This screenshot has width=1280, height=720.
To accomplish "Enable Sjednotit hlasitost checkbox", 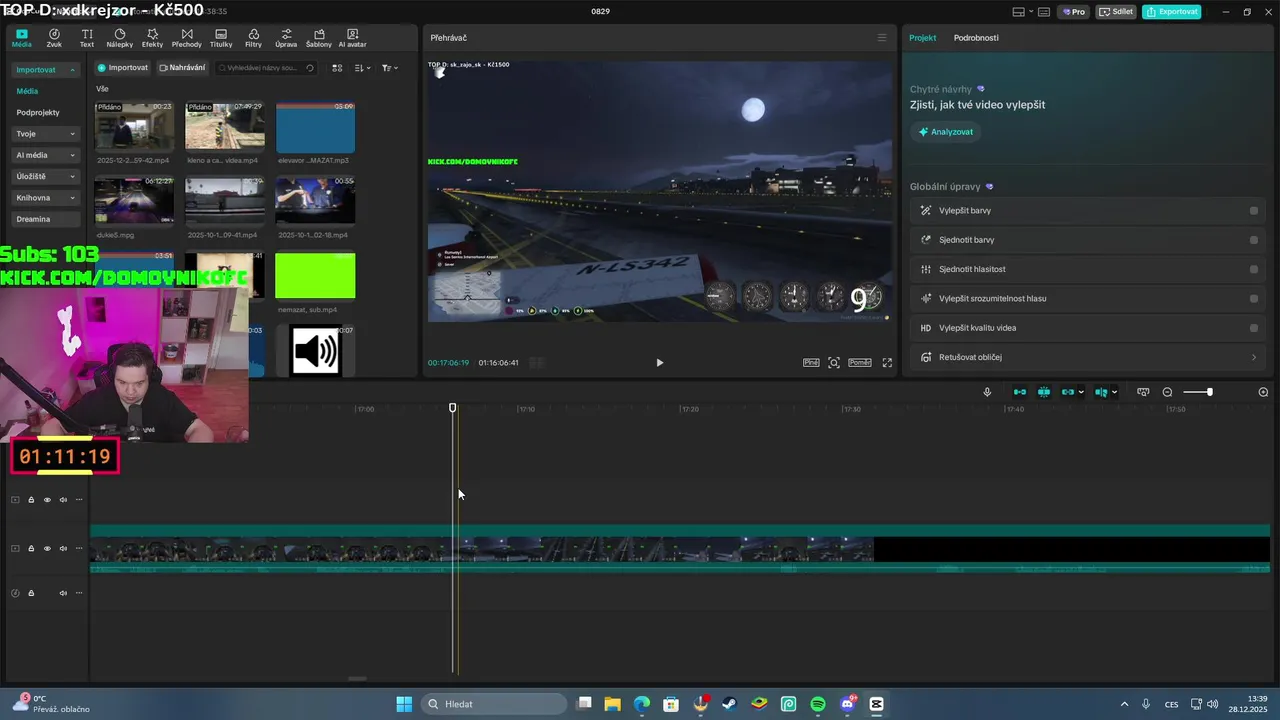I will click(1254, 269).
